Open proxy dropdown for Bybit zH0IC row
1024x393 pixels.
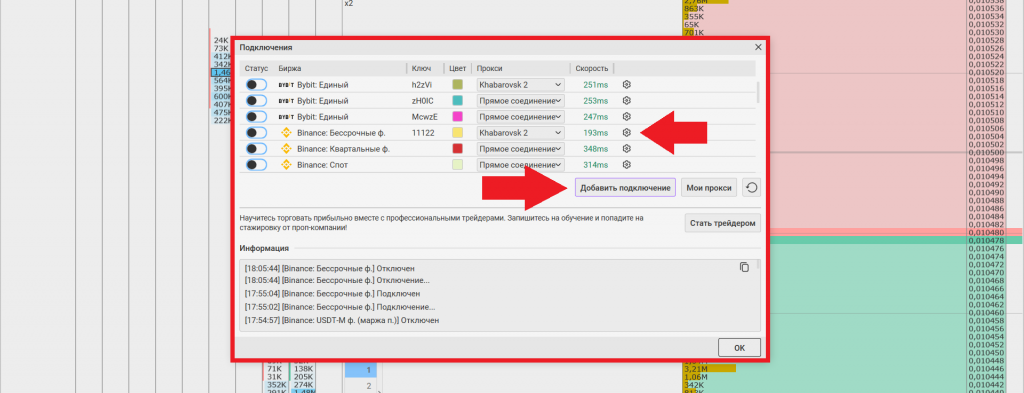tap(520, 101)
